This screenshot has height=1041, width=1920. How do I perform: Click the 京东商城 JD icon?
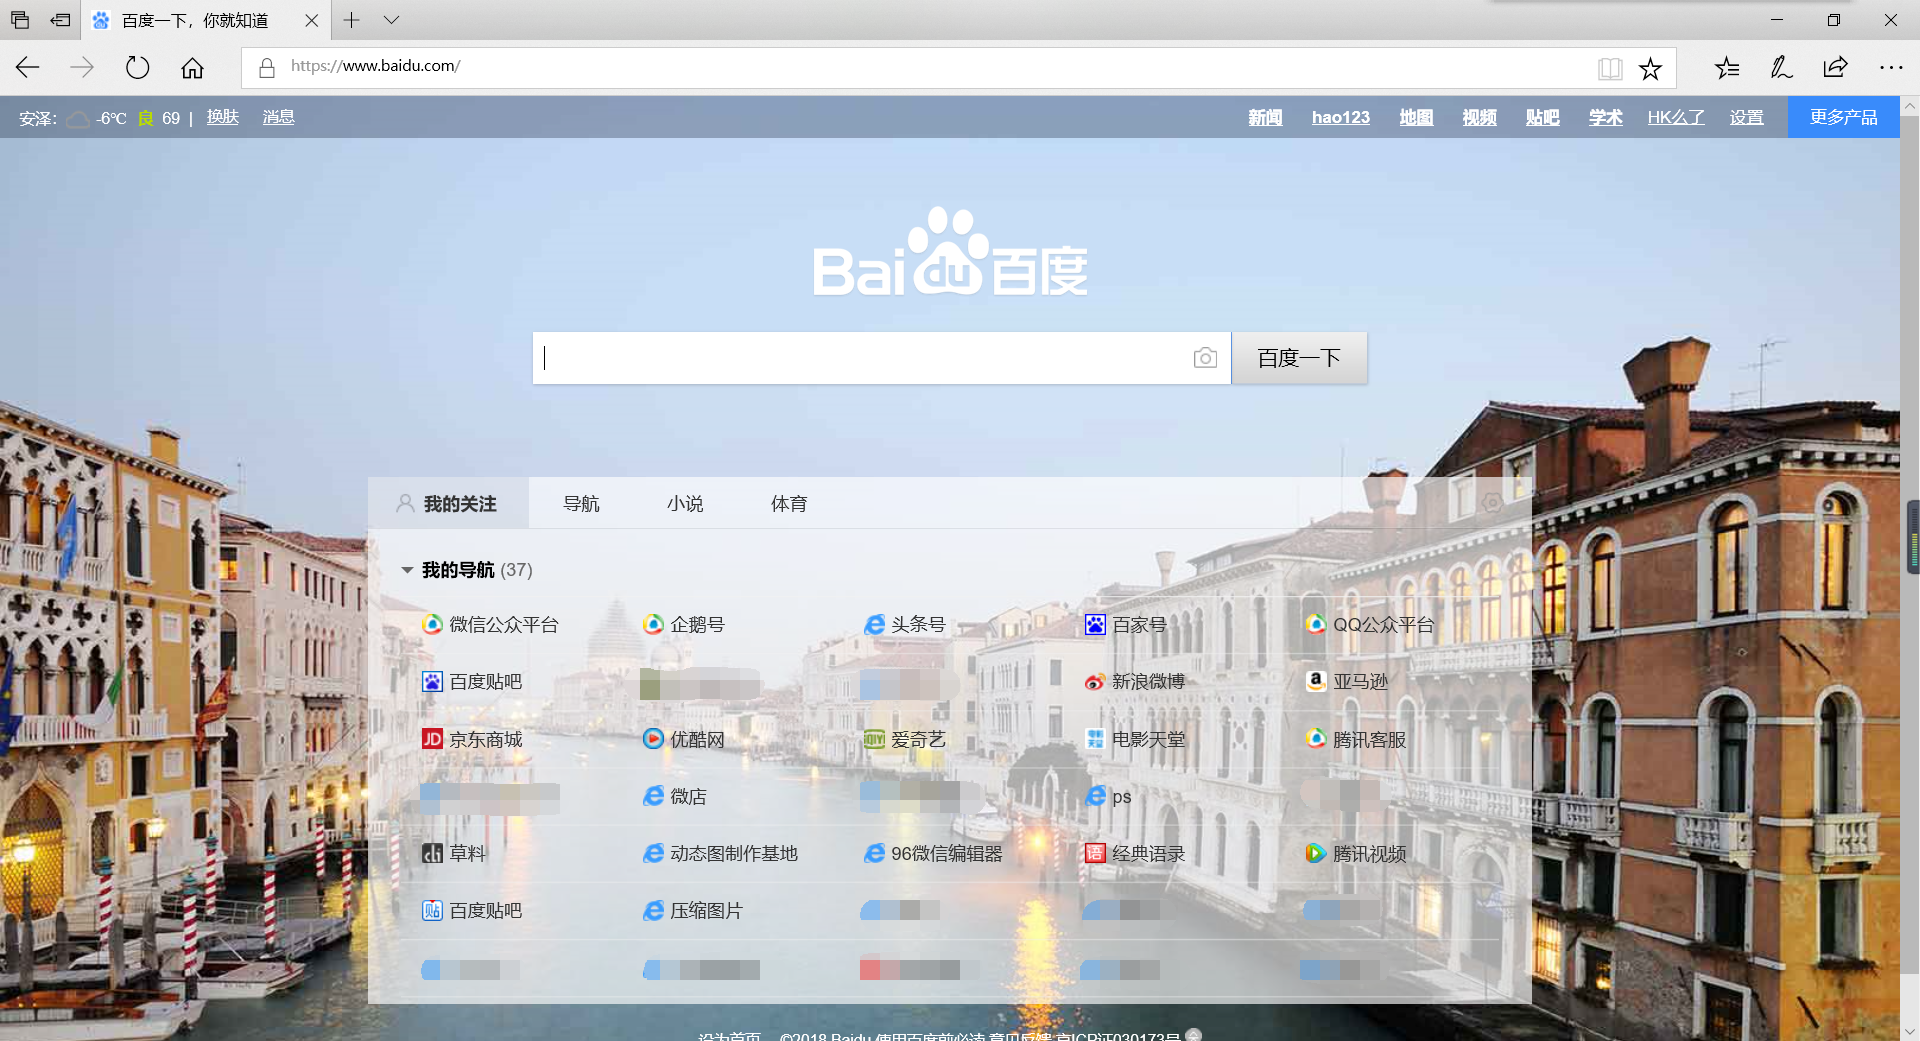[x=432, y=739]
